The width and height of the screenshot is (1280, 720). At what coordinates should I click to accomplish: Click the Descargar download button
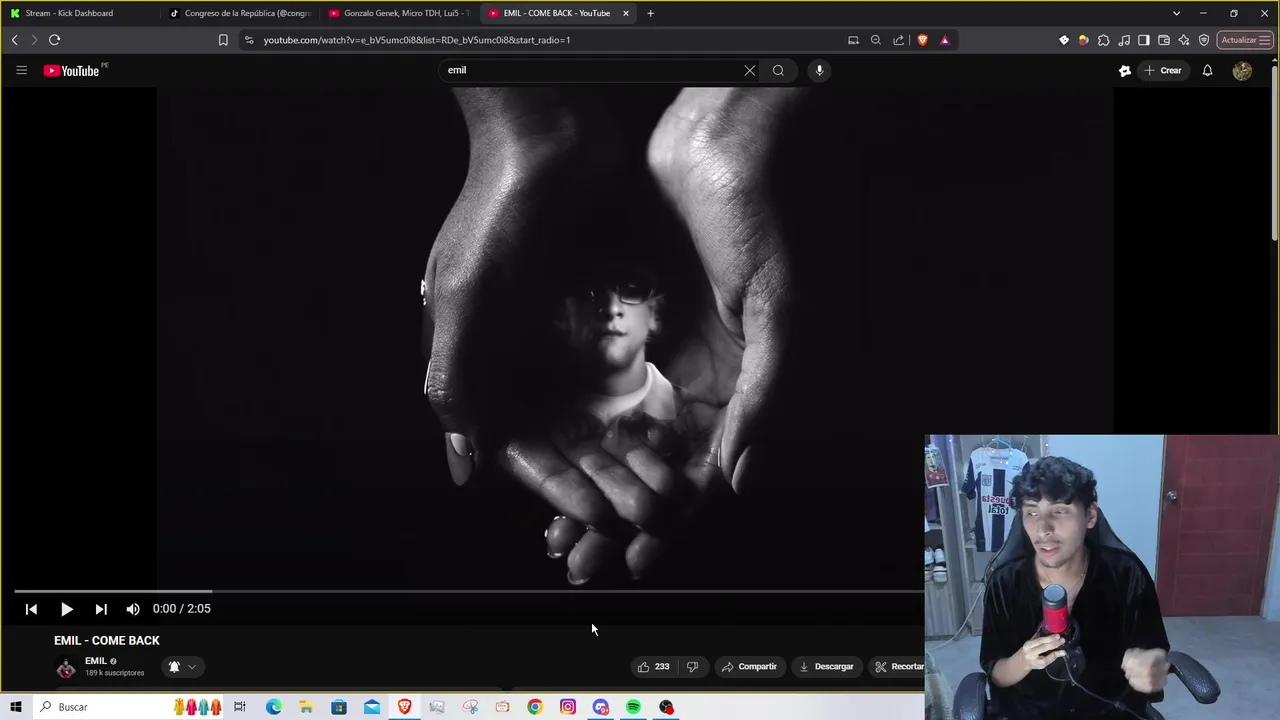826,666
